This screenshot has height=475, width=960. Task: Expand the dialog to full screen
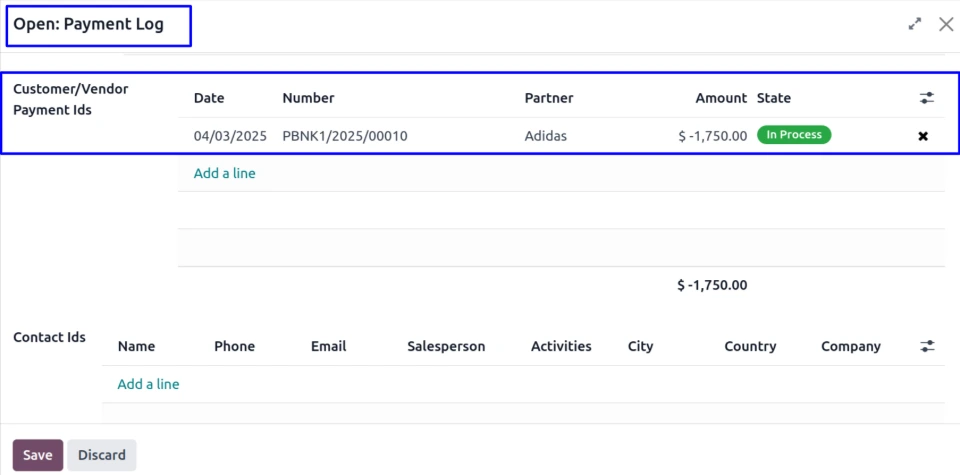coord(914,24)
